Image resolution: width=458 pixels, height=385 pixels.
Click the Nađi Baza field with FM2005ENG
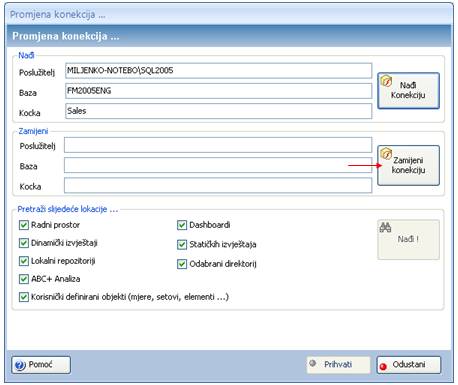[x=219, y=91]
